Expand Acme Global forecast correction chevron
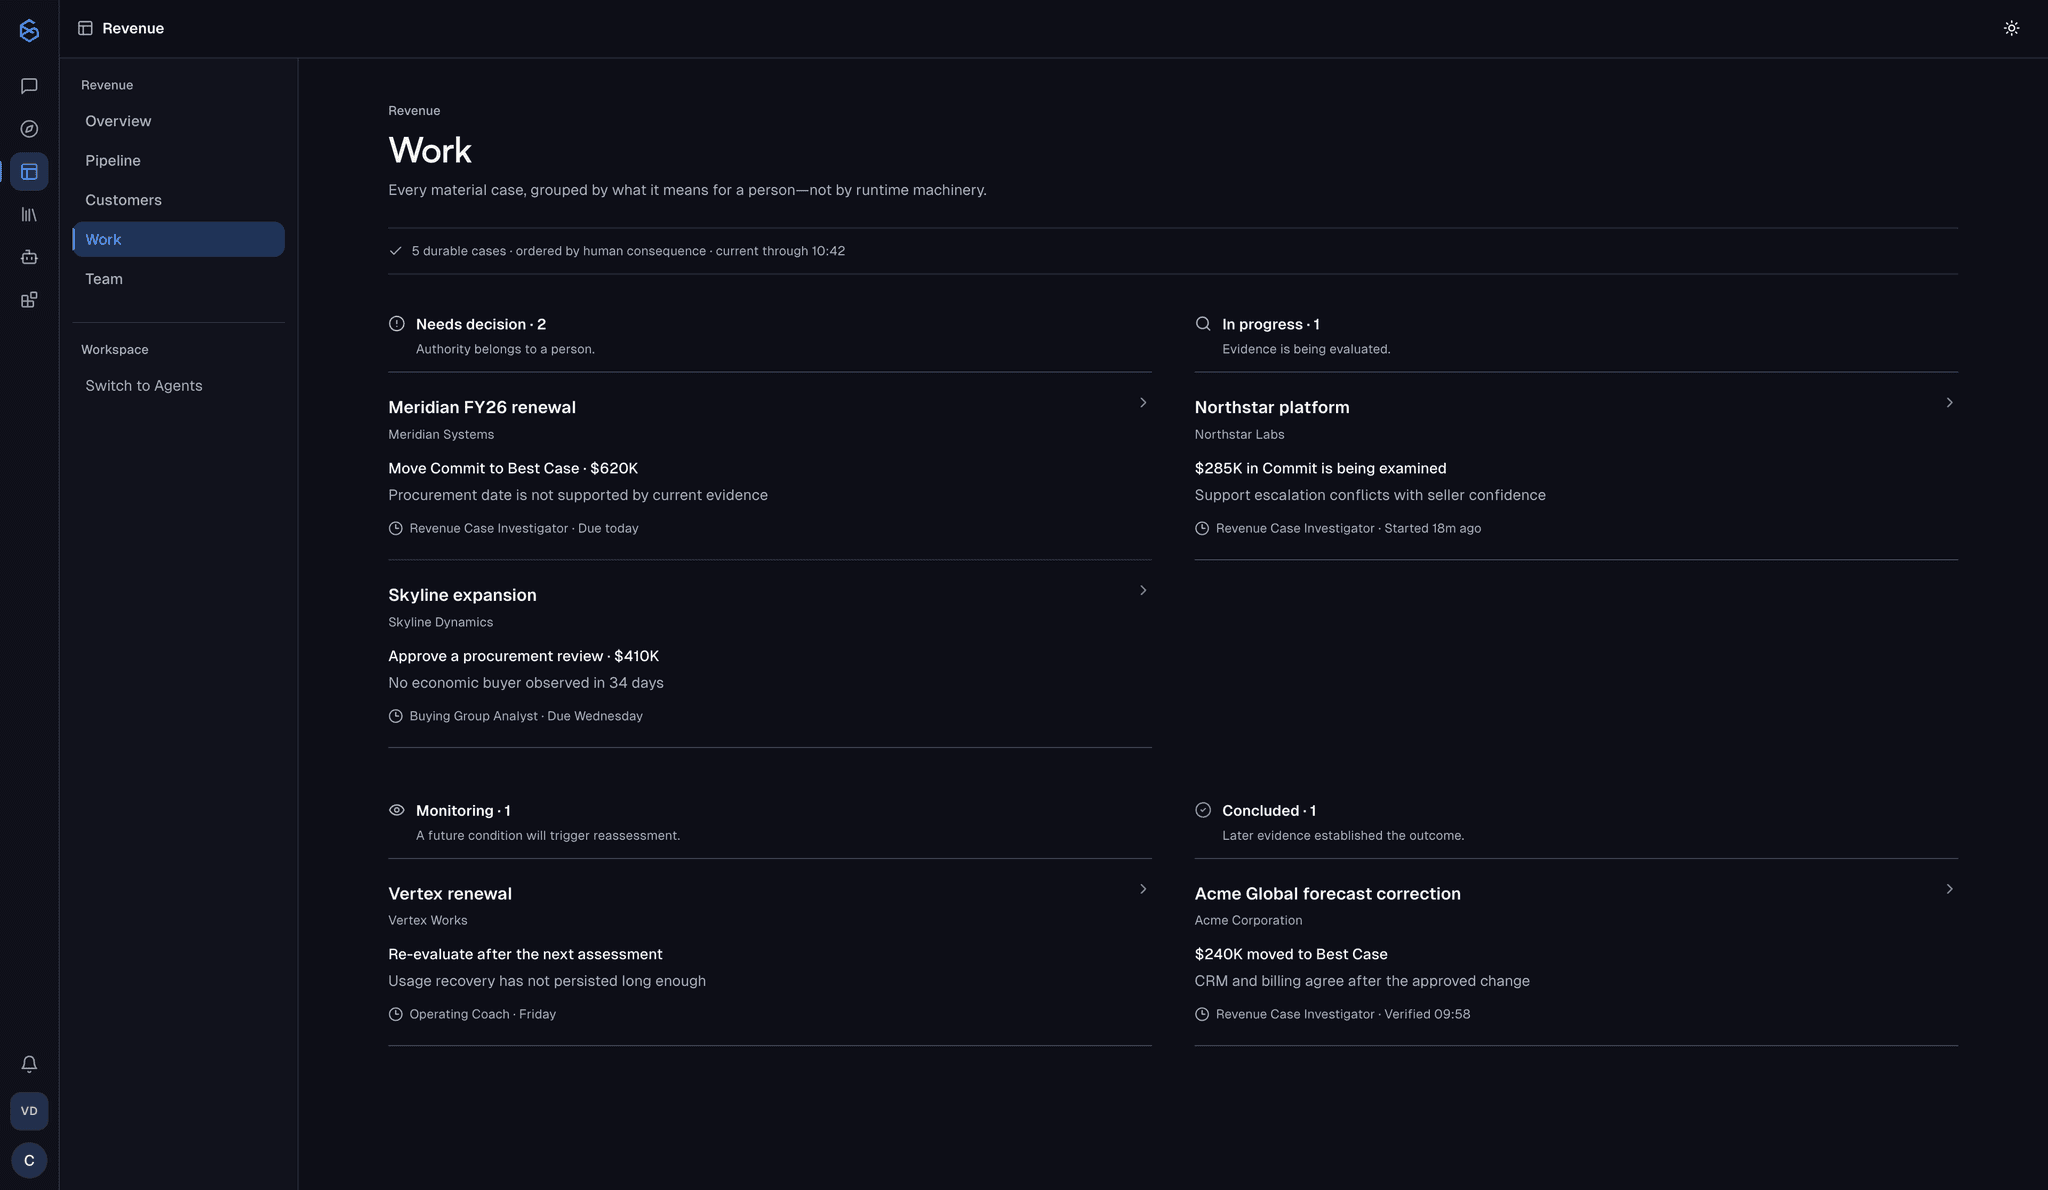 tap(1949, 889)
